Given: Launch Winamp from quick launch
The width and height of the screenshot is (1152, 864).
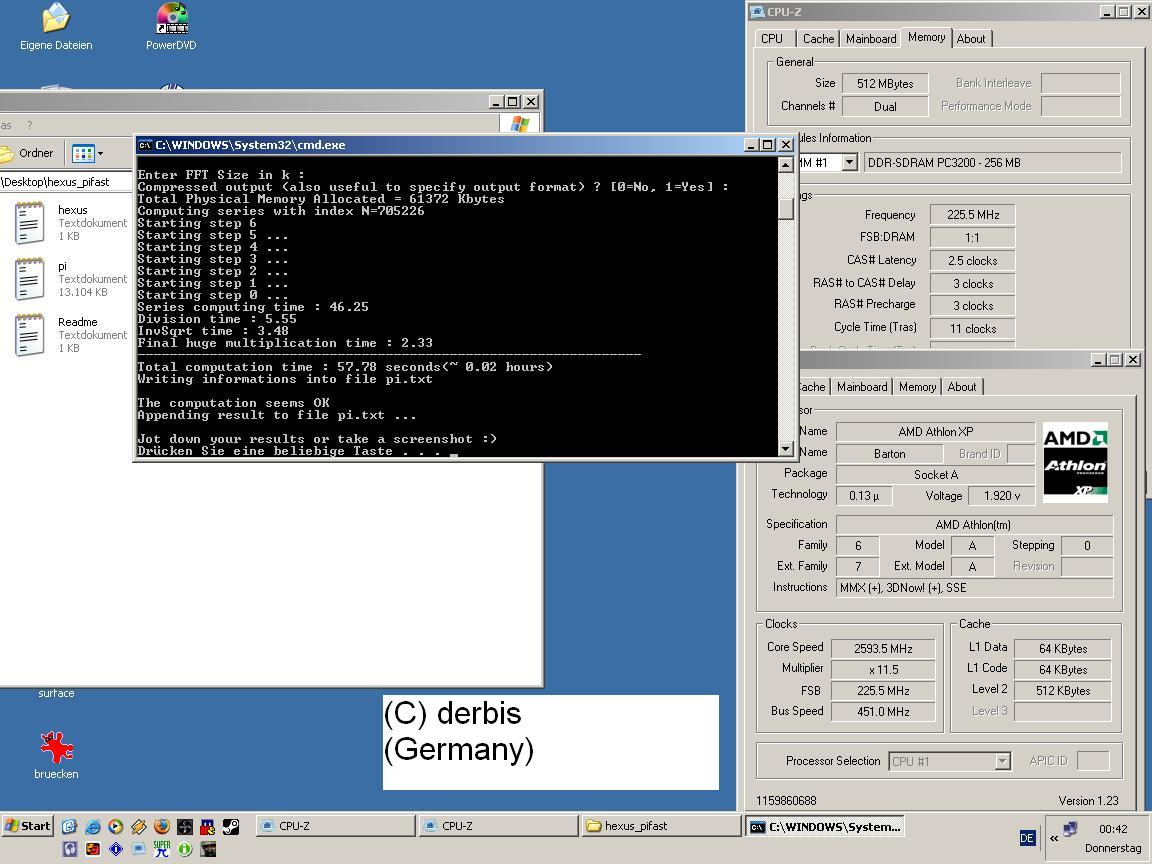Looking at the screenshot, I should [139, 827].
